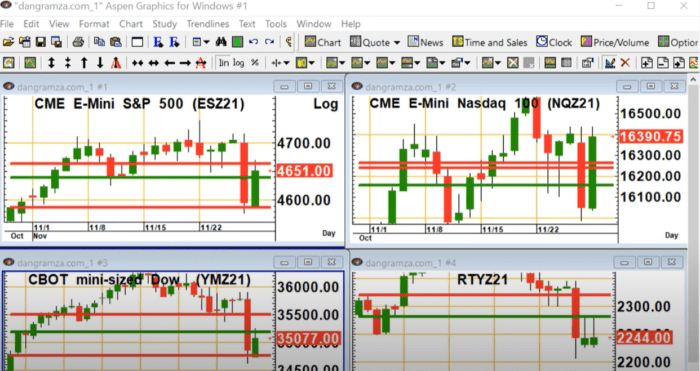Viewport: 700px width, 371px height.
Task: Click the 2244.00 price label on RTYZ21
Action: [644, 338]
